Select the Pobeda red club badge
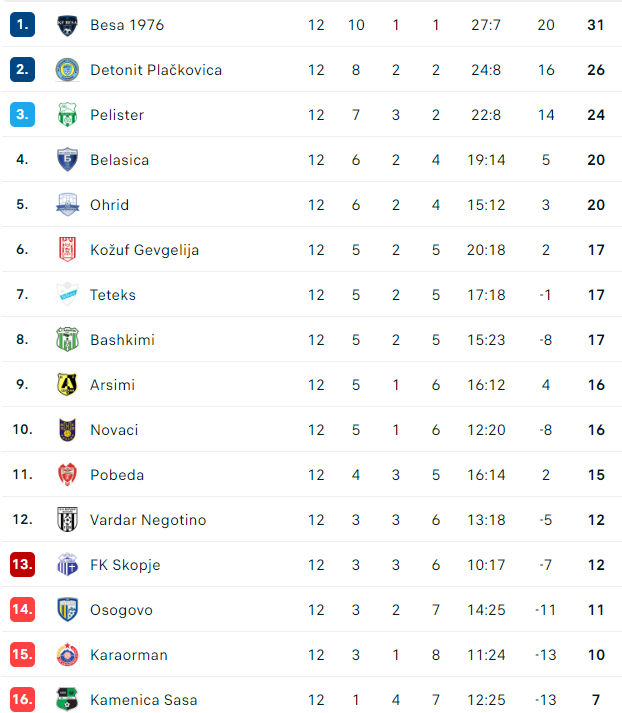The image size is (622, 713). pos(67,475)
